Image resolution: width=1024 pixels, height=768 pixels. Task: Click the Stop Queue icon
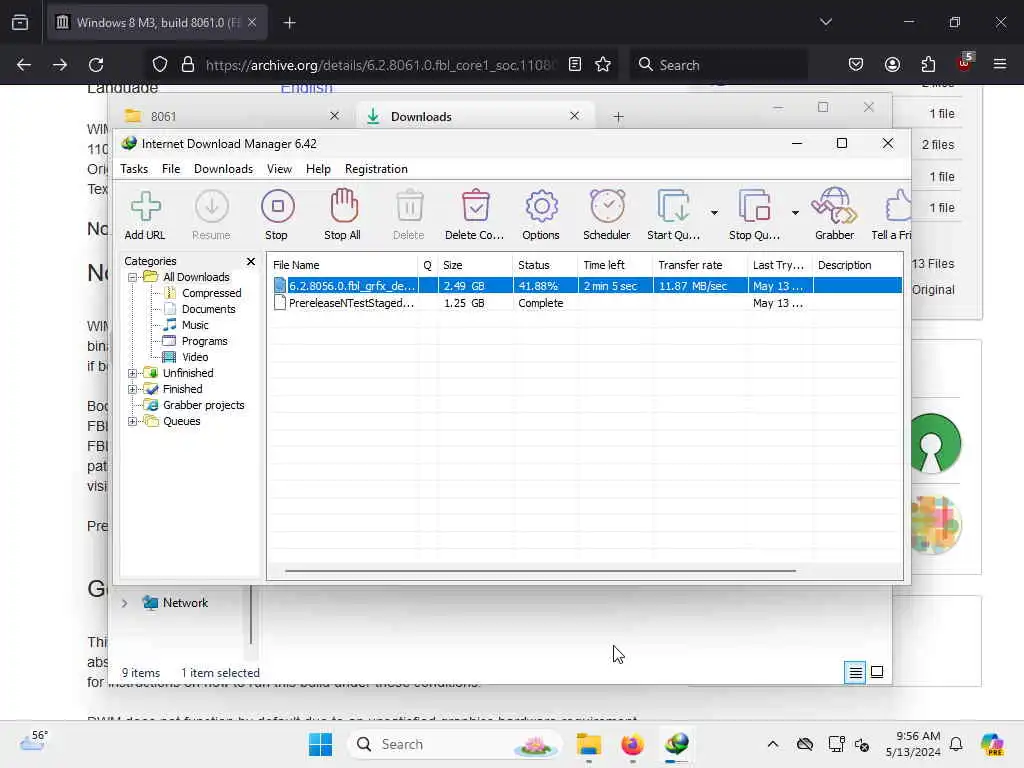(x=754, y=214)
